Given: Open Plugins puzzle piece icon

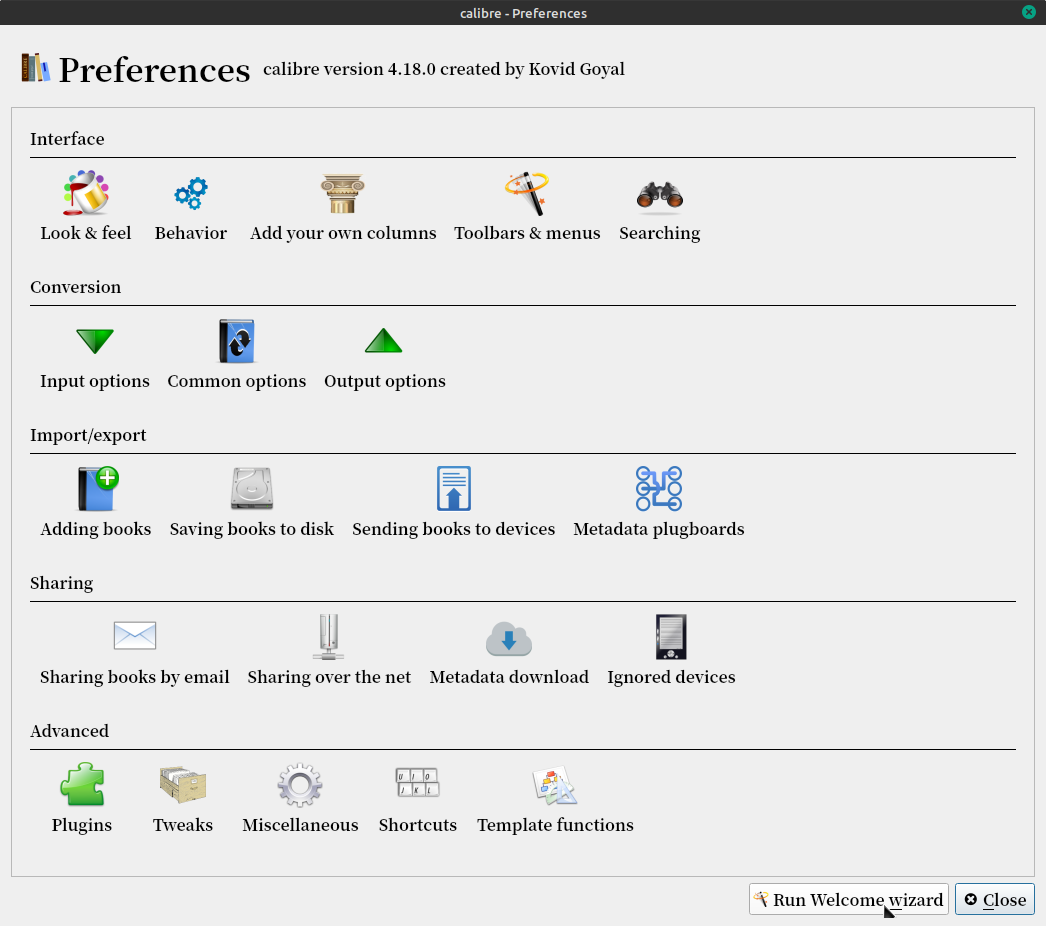Looking at the screenshot, I should tap(82, 784).
